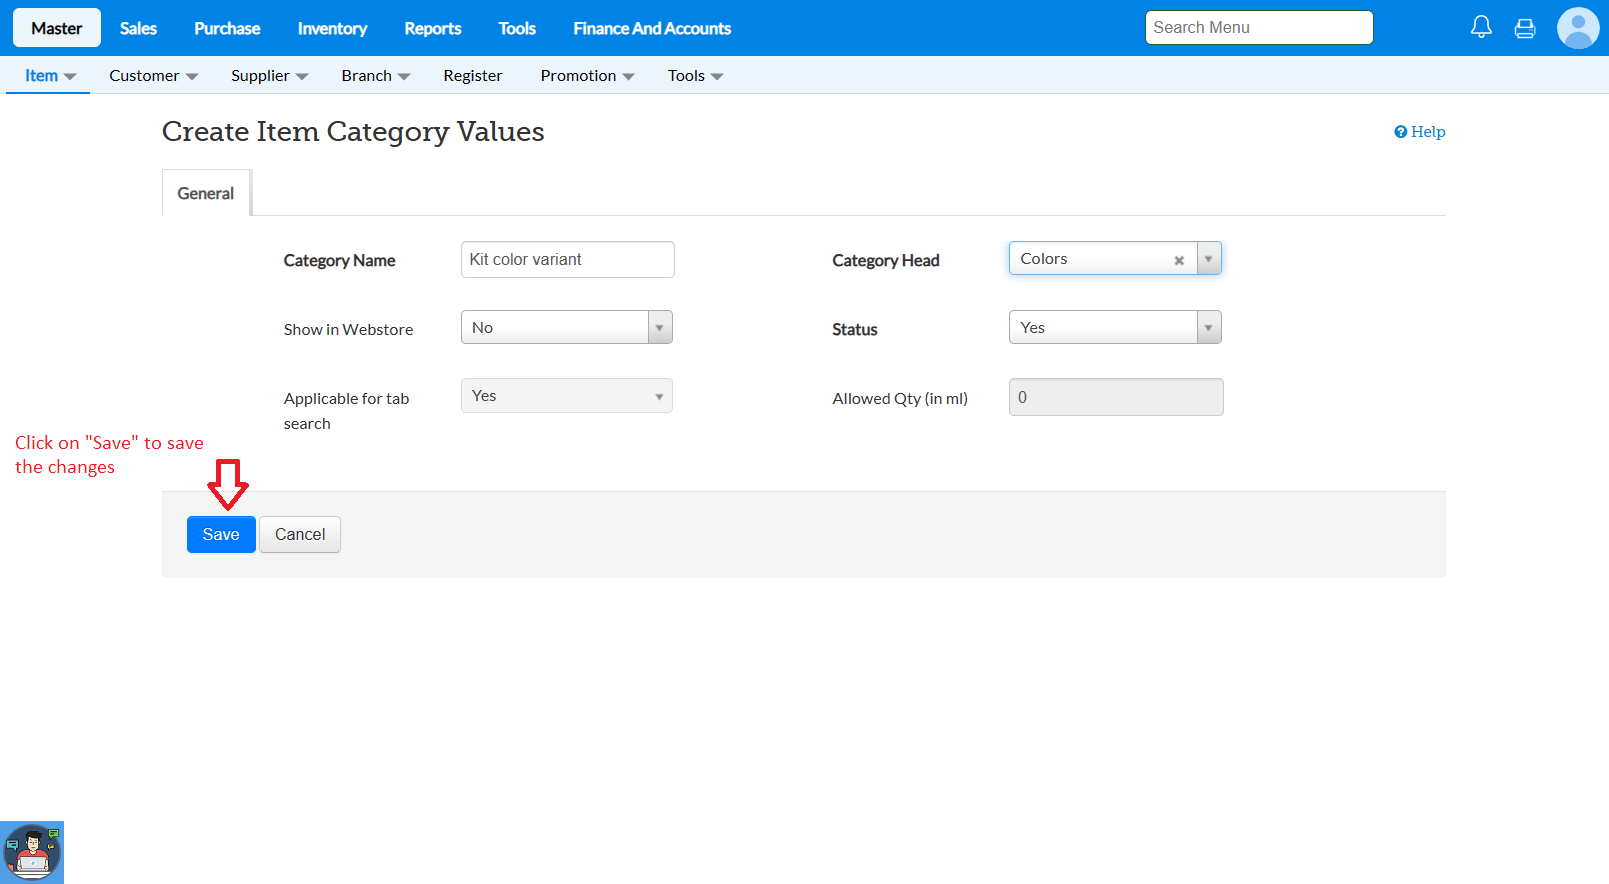Image resolution: width=1609 pixels, height=884 pixels.
Task: Click the Cancel button
Action: 300,534
